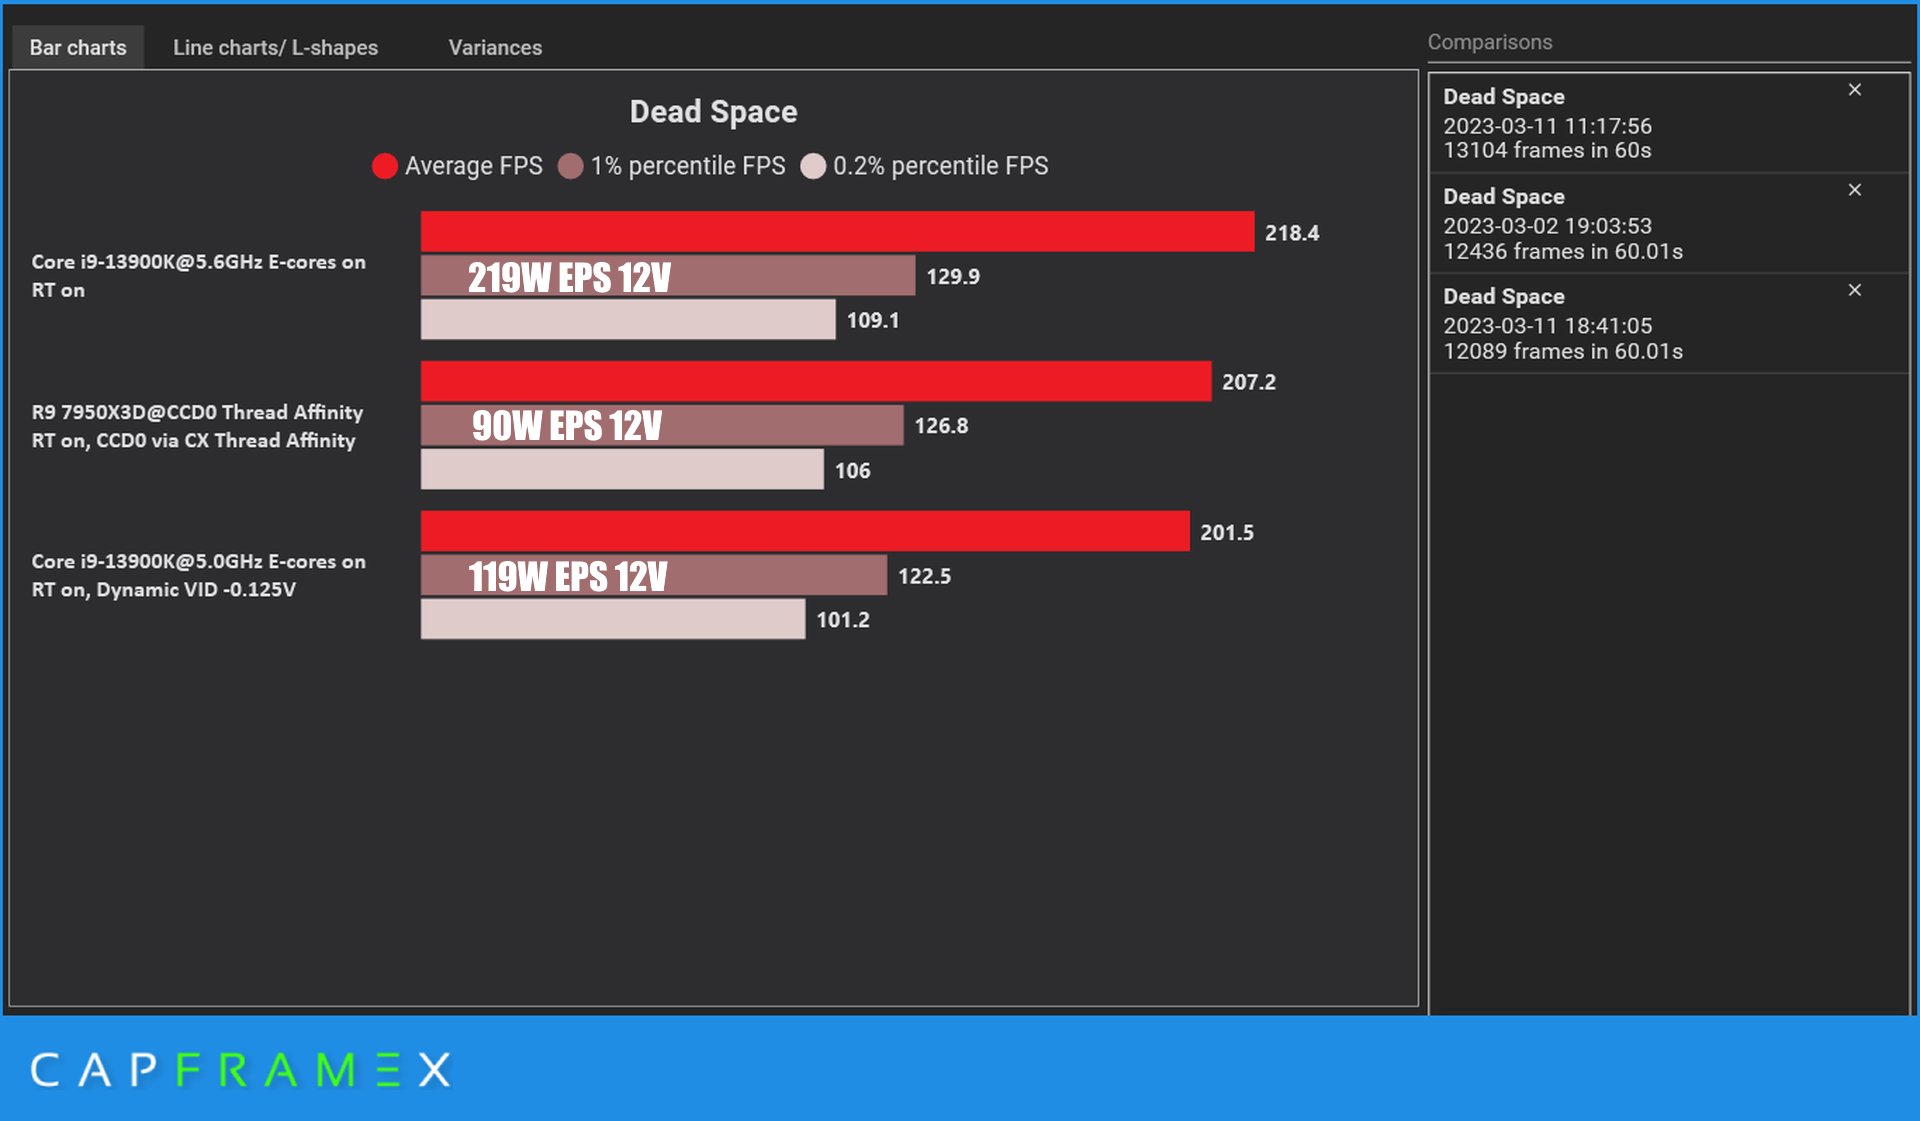
Task: Switch to the Bar charts tab
Action: coord(78,47)
